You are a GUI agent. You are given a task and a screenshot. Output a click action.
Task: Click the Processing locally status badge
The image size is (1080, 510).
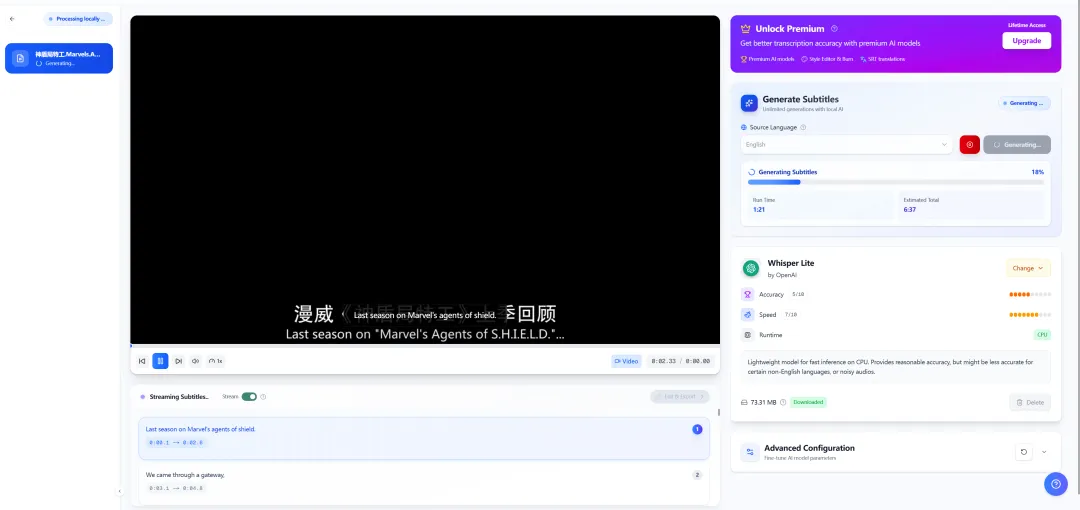pyautogui.click(x=78, y=19)
